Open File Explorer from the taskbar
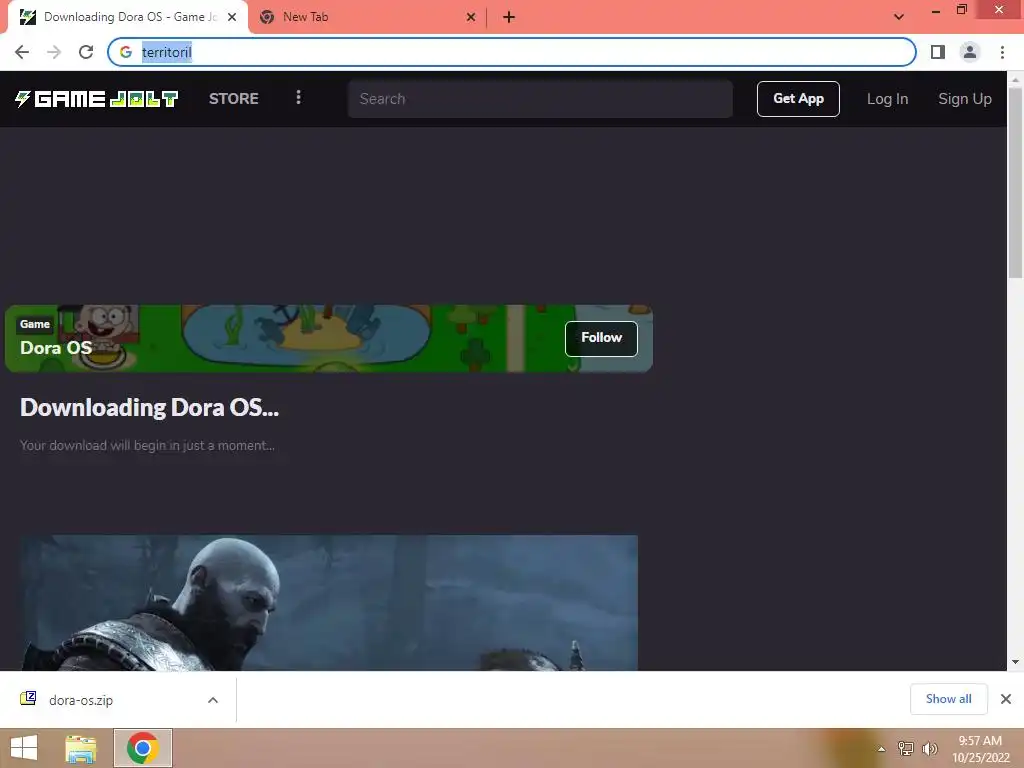This screenshot has height=768, width=1024. pyautogui.click(x=81, y=748)
